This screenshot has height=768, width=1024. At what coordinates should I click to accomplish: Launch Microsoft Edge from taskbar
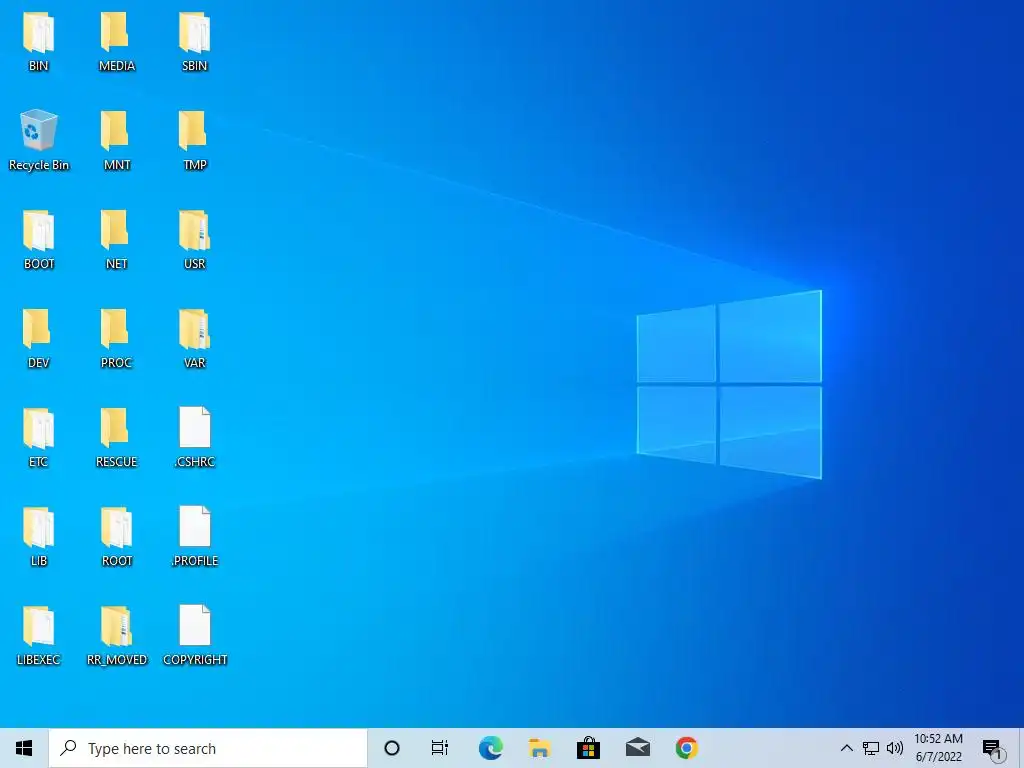click(x=490, y=748)
